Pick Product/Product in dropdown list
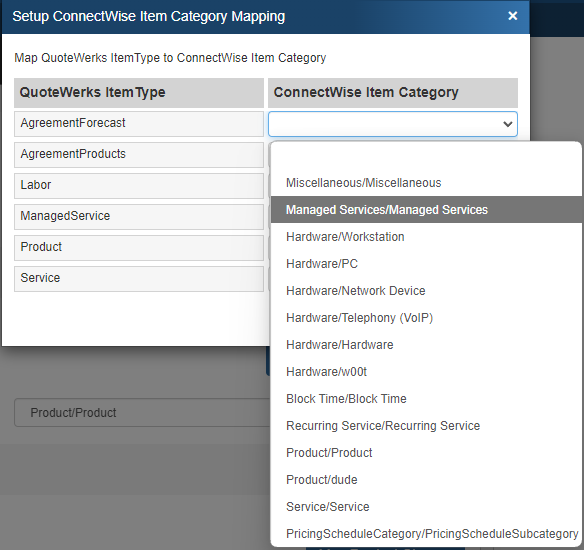The image size is (584, 550). point(426,453)
